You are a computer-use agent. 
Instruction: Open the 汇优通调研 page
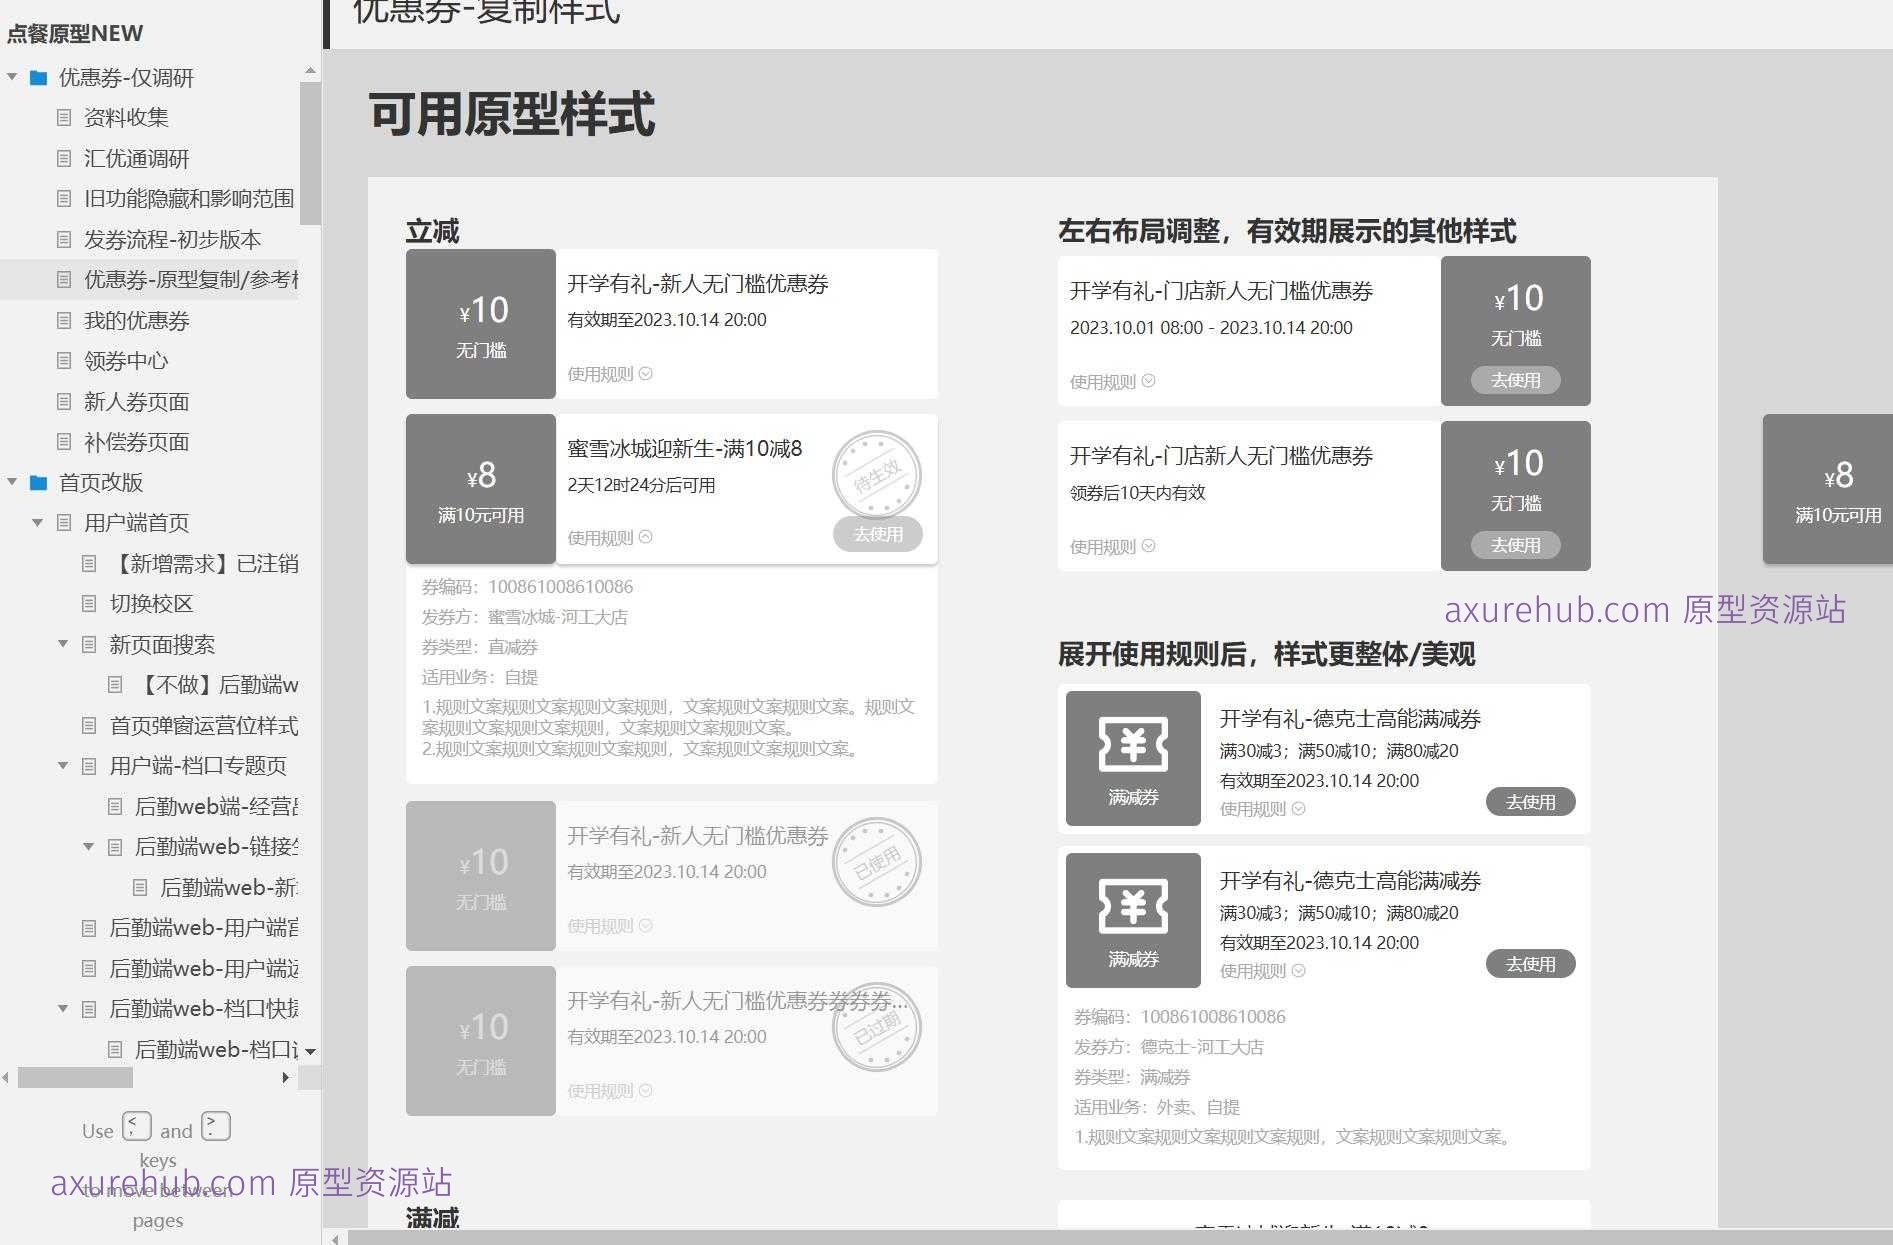tap(136, 158)
